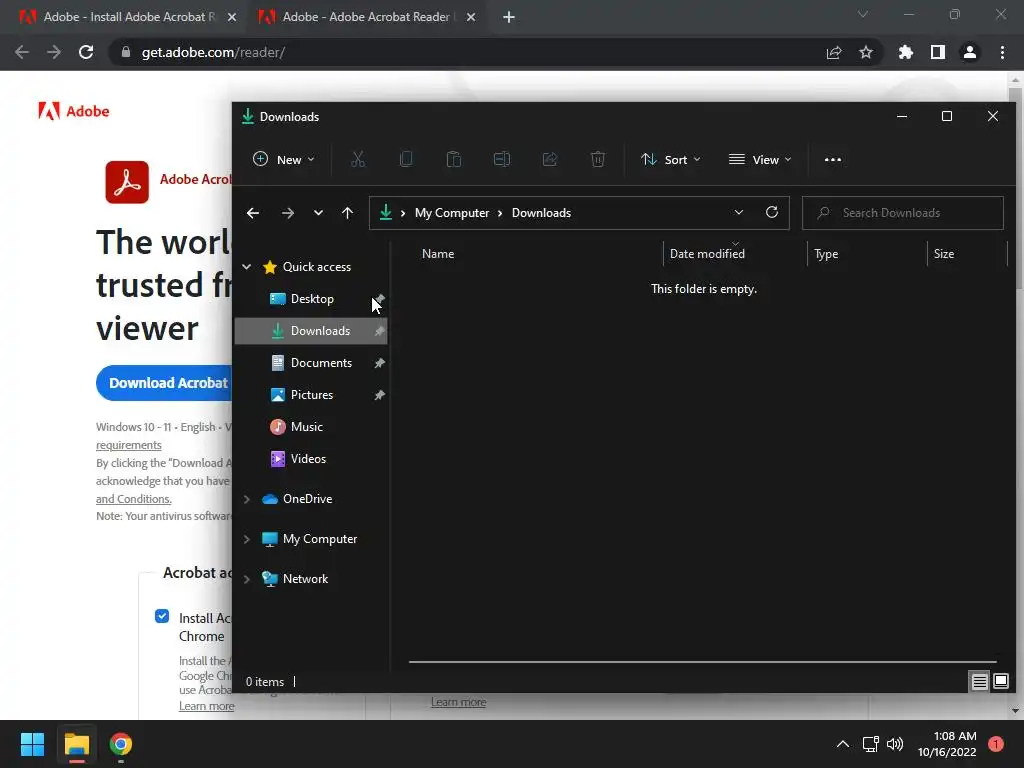Unpin Documents using its pin icon
The width and height of the screenshot is (1024, 768).
coord(379,363)
